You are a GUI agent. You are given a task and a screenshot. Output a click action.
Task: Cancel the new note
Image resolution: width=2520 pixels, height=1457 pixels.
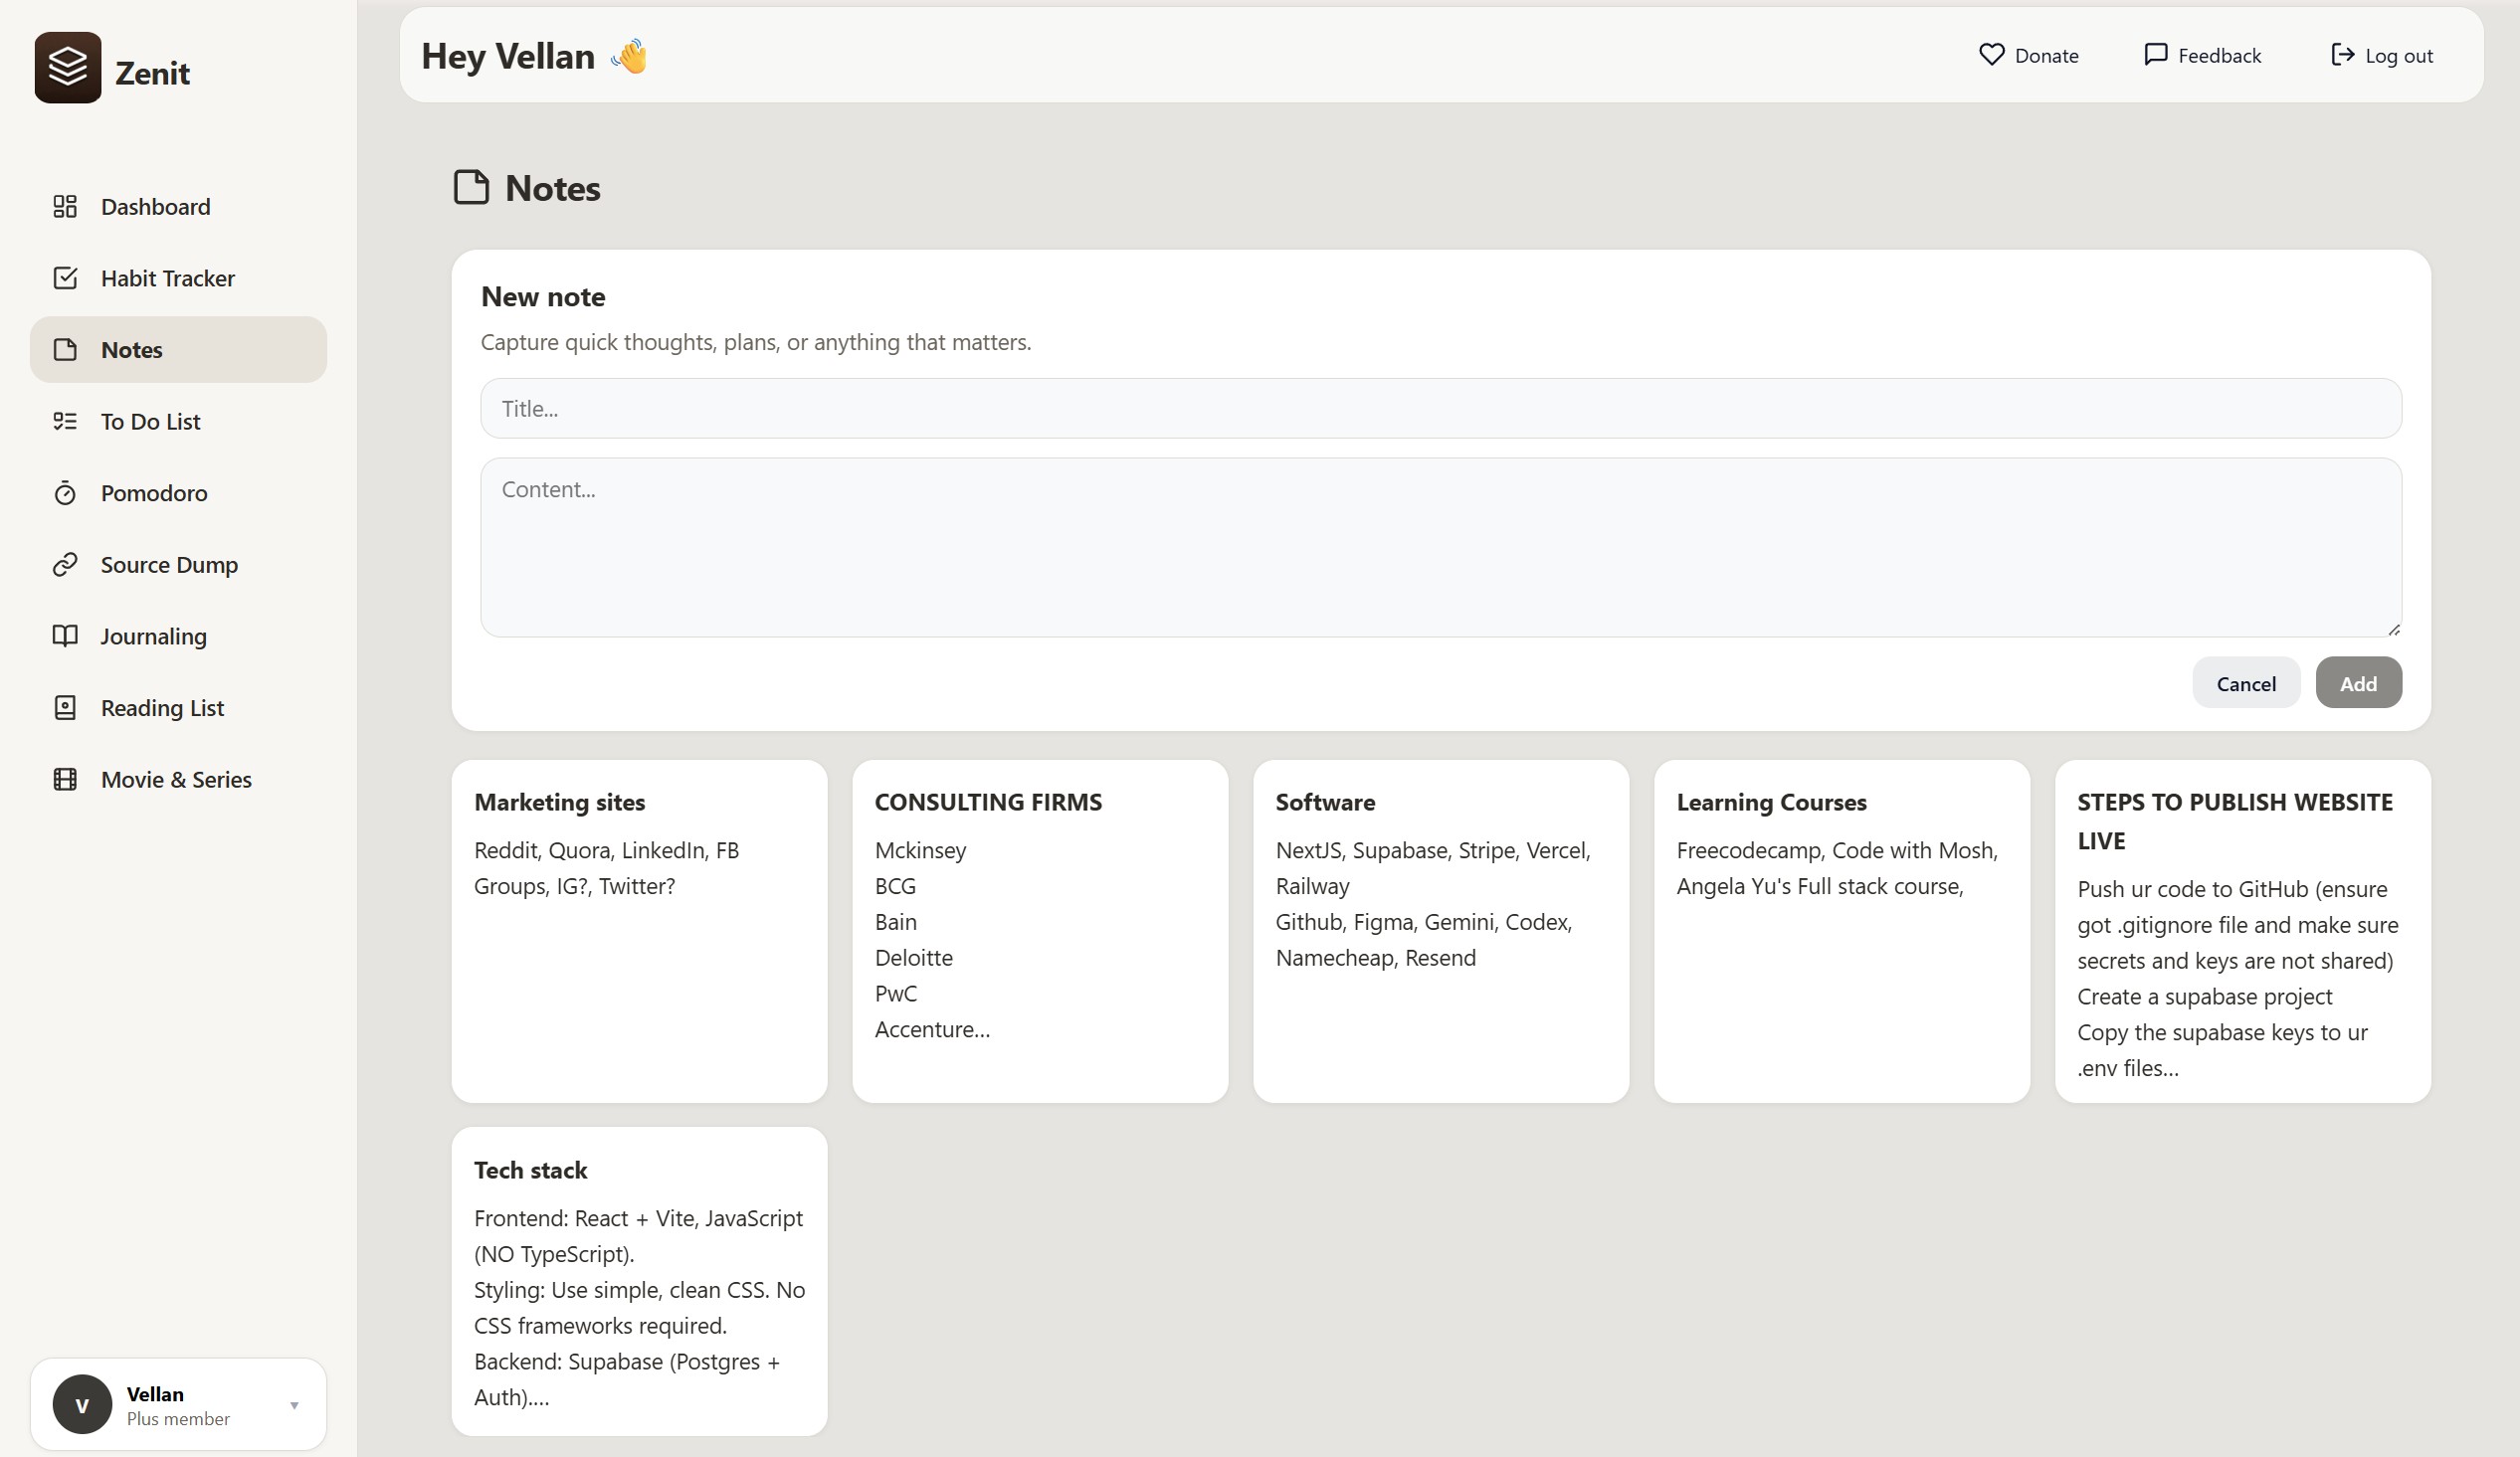[x=2245, y=683]
